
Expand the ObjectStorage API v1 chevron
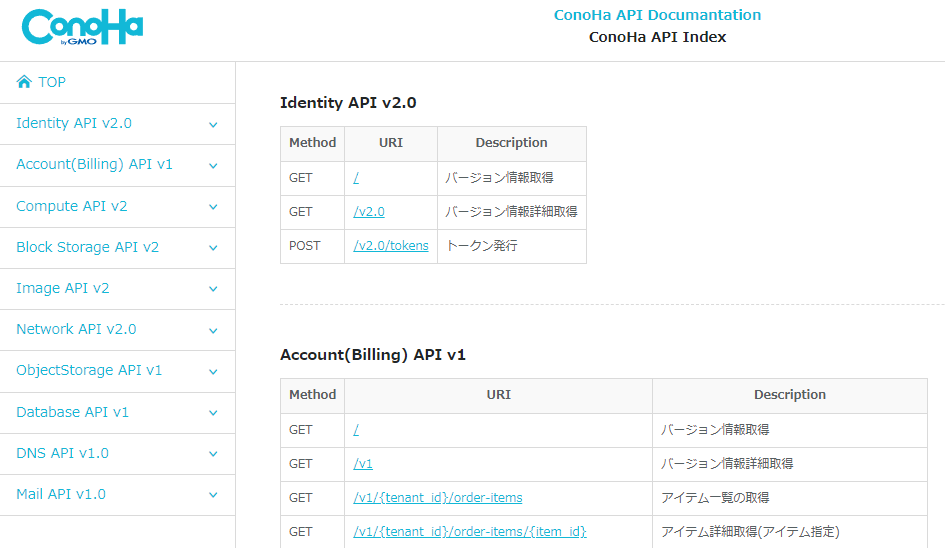coord(213,371)
